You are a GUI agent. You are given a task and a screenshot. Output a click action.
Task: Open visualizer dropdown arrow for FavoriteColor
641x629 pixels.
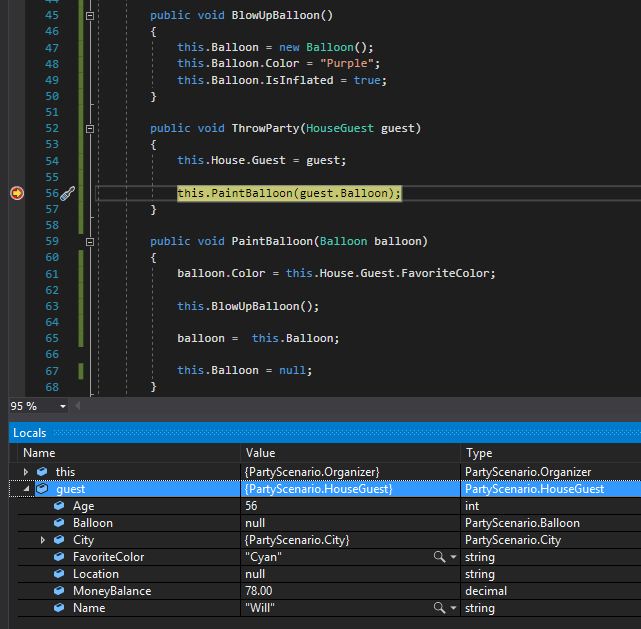(453, 557)
